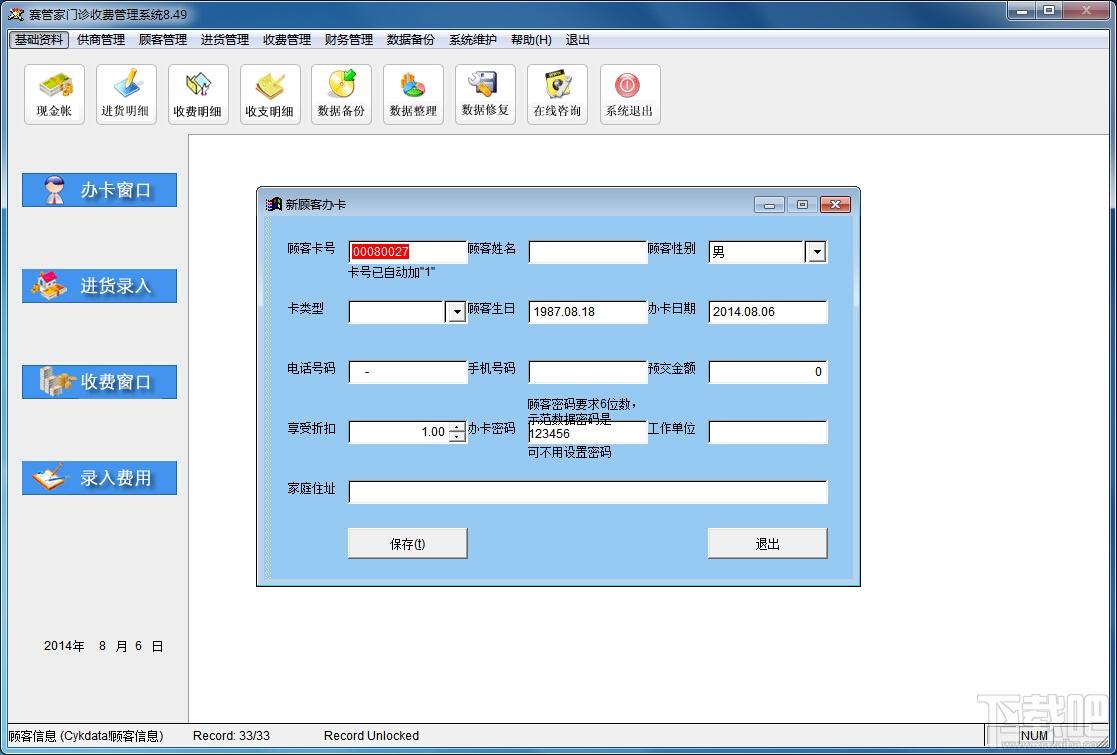
Task: Open the 进货管理 menu
Action: click(x=225, y=40)
